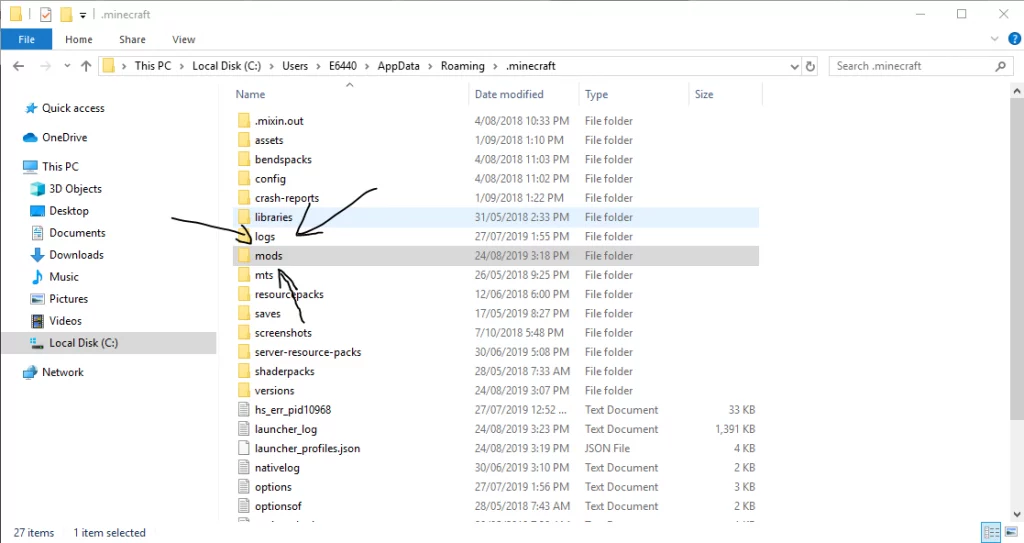Switch to the View ribbon tab

(184, 39)
